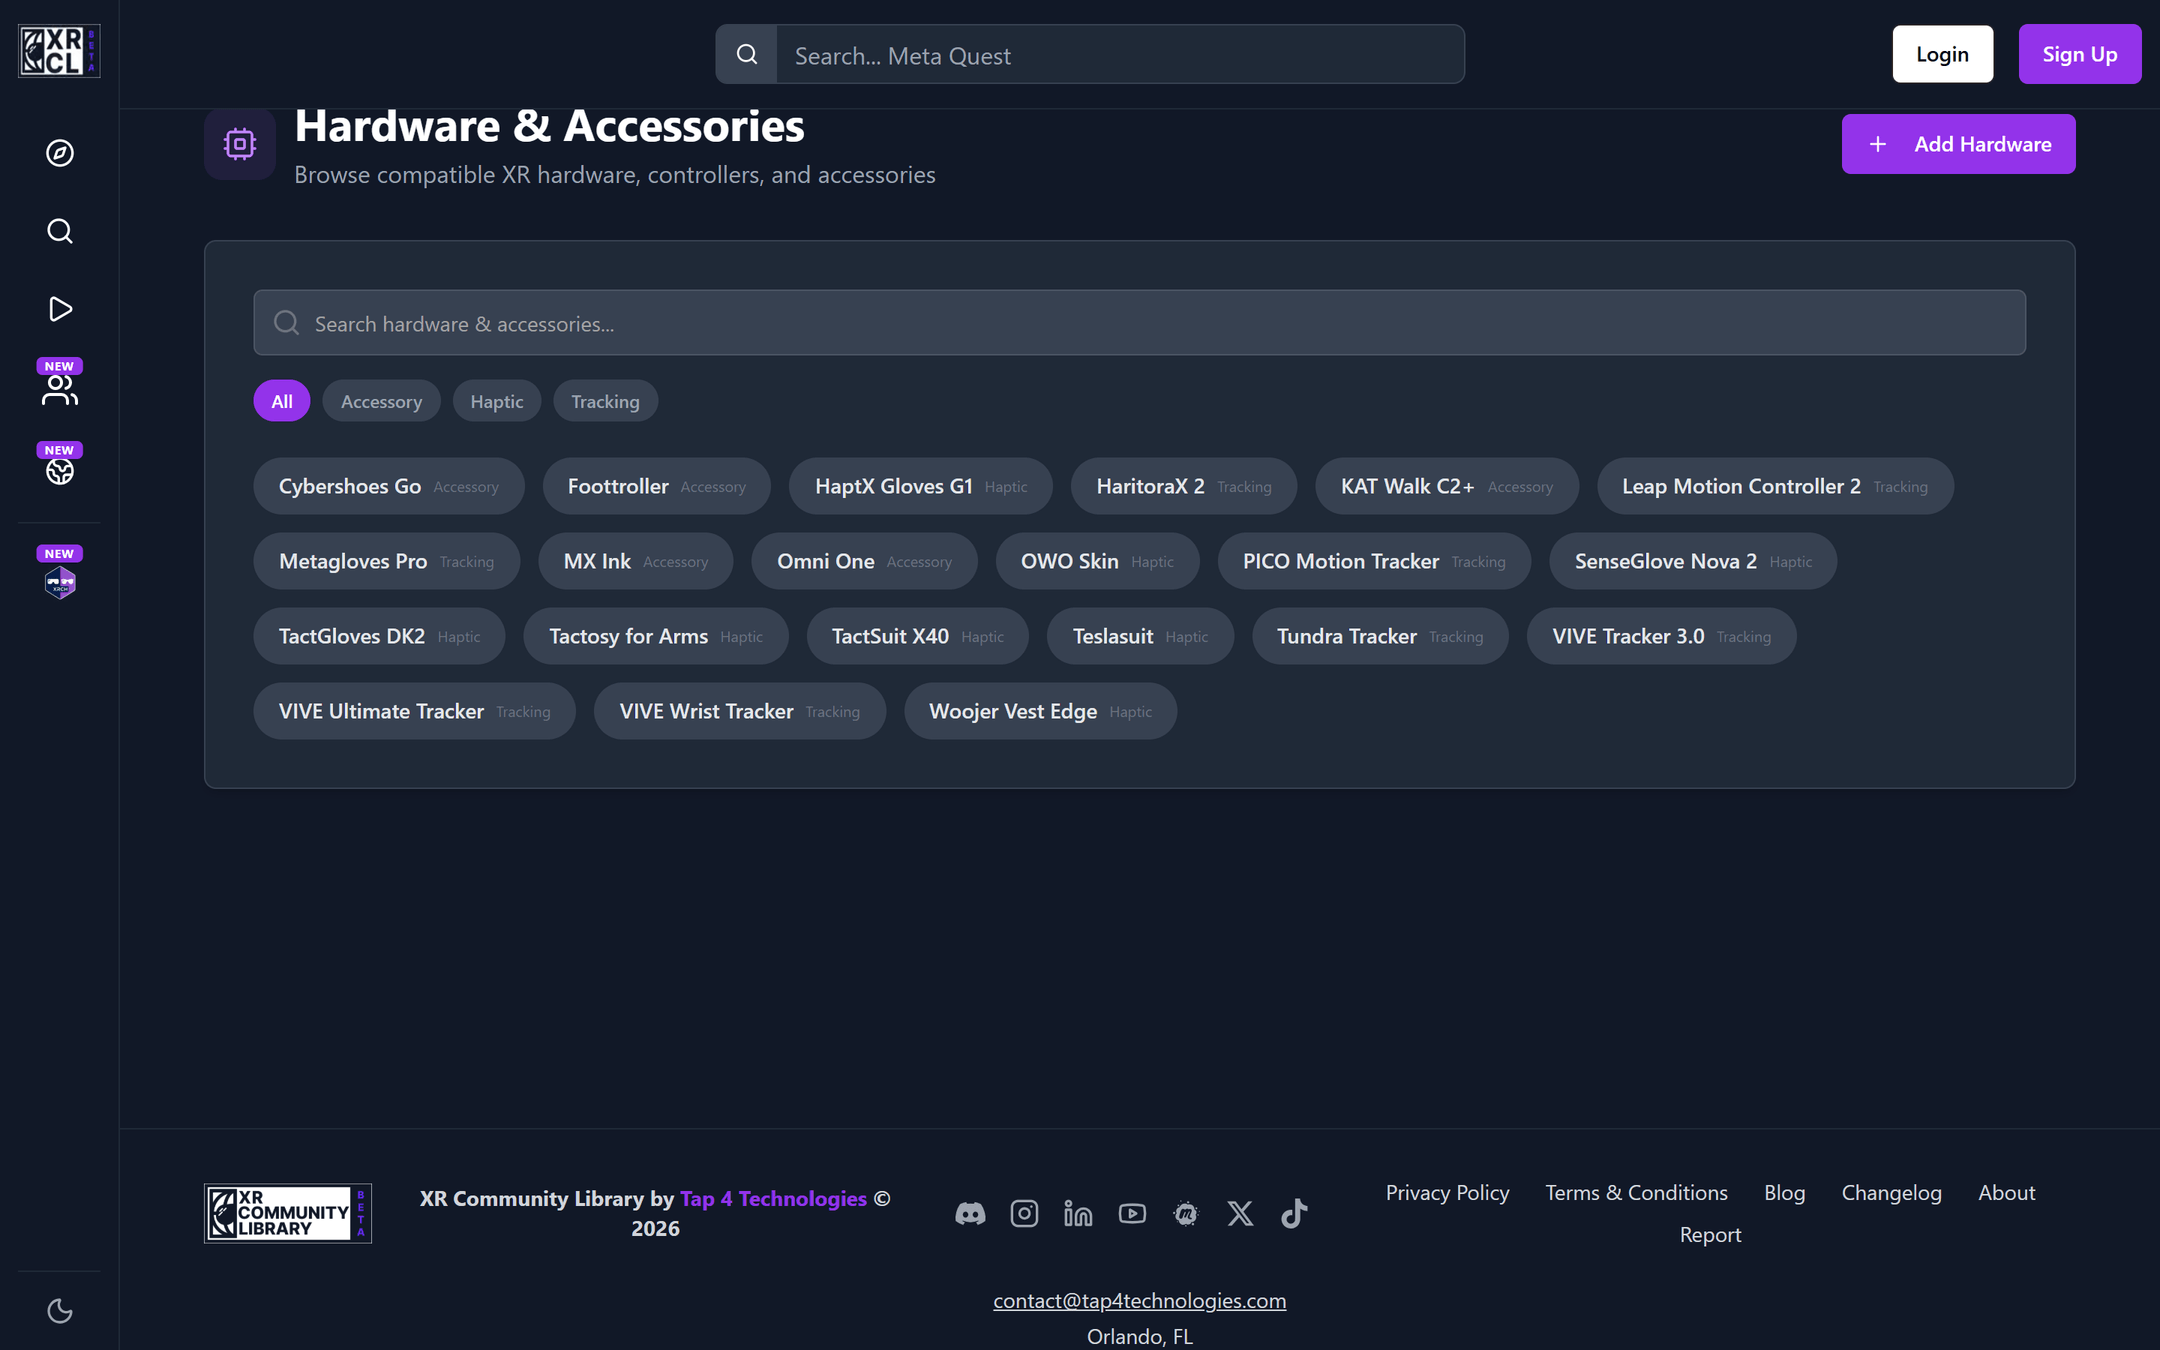Click the XRCL logo in sidebar
The width and height of the screenshot is (2160, 1350).
[x=59, y=51]
